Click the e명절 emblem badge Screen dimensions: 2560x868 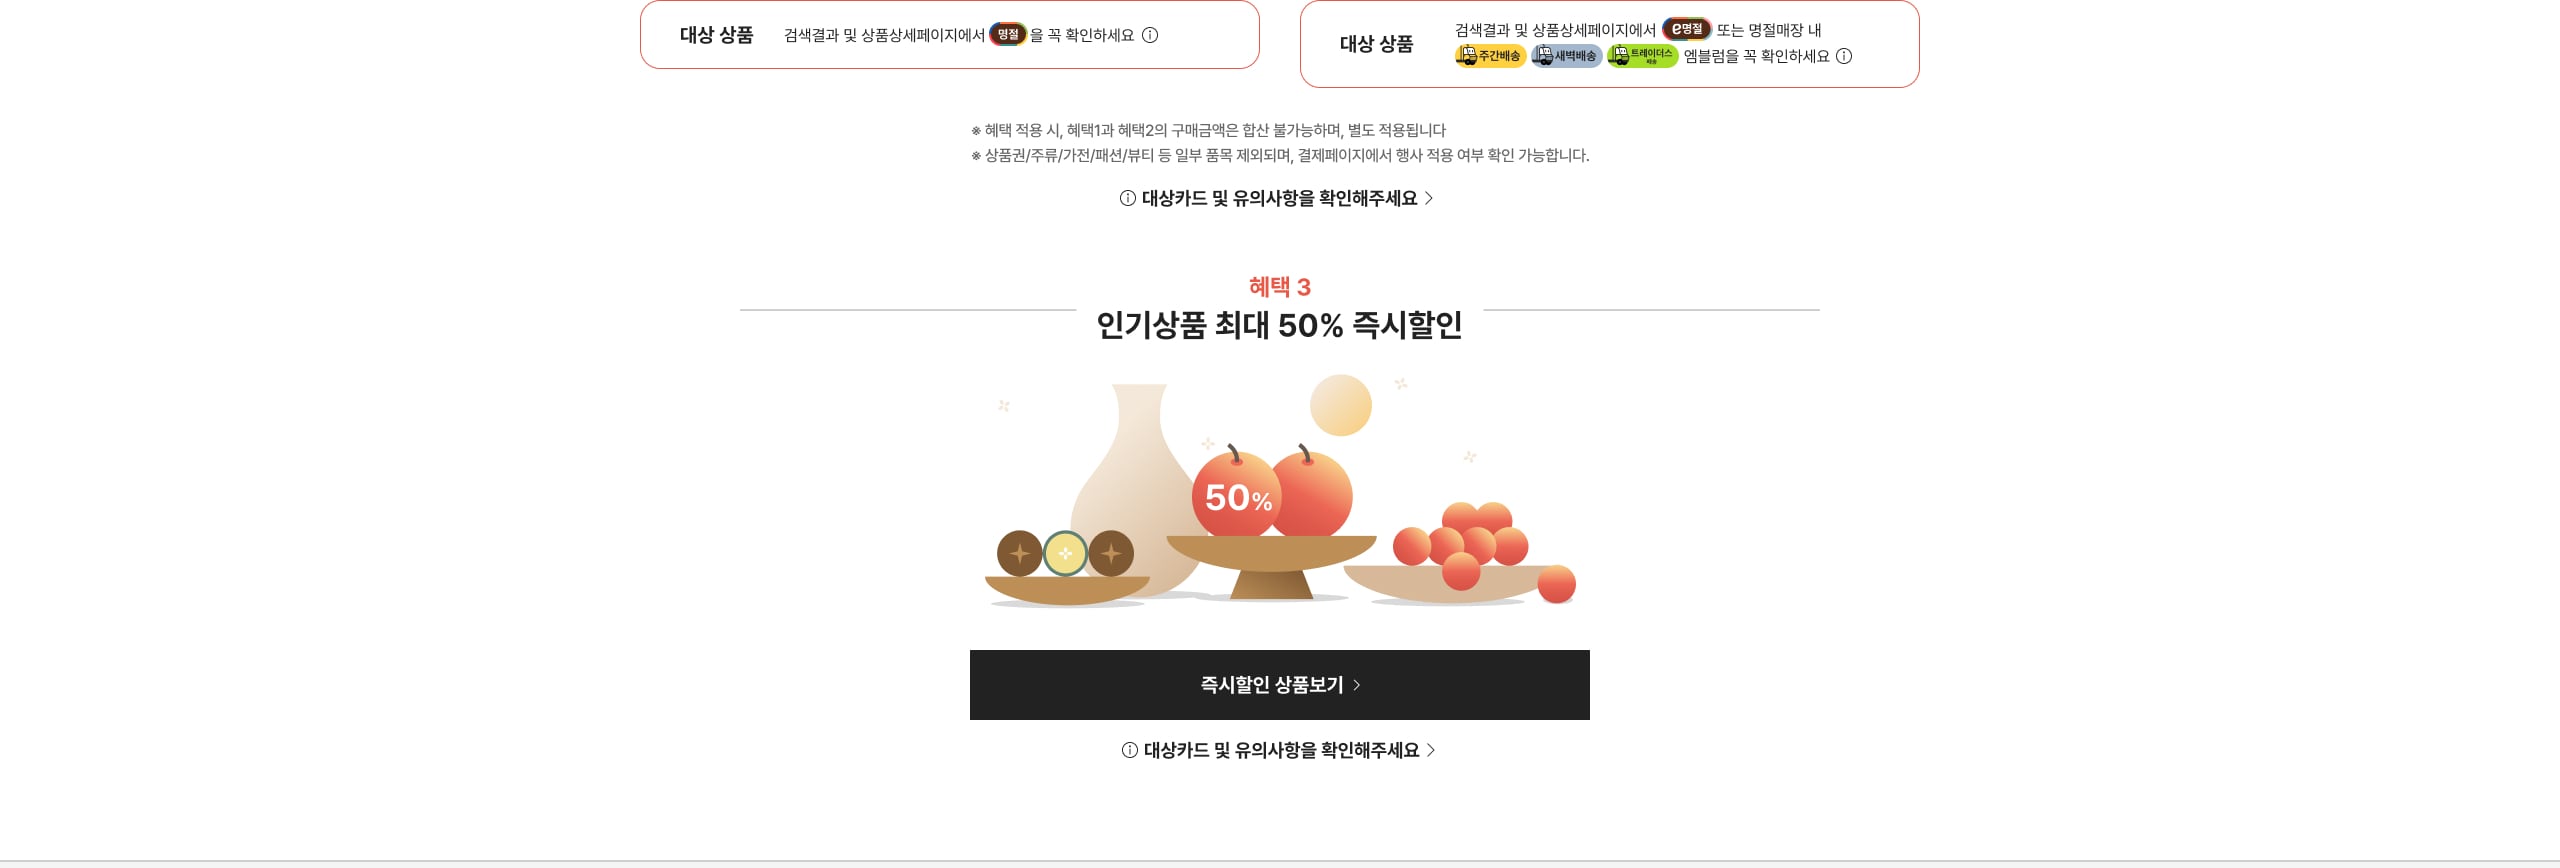pos(1687,29)
